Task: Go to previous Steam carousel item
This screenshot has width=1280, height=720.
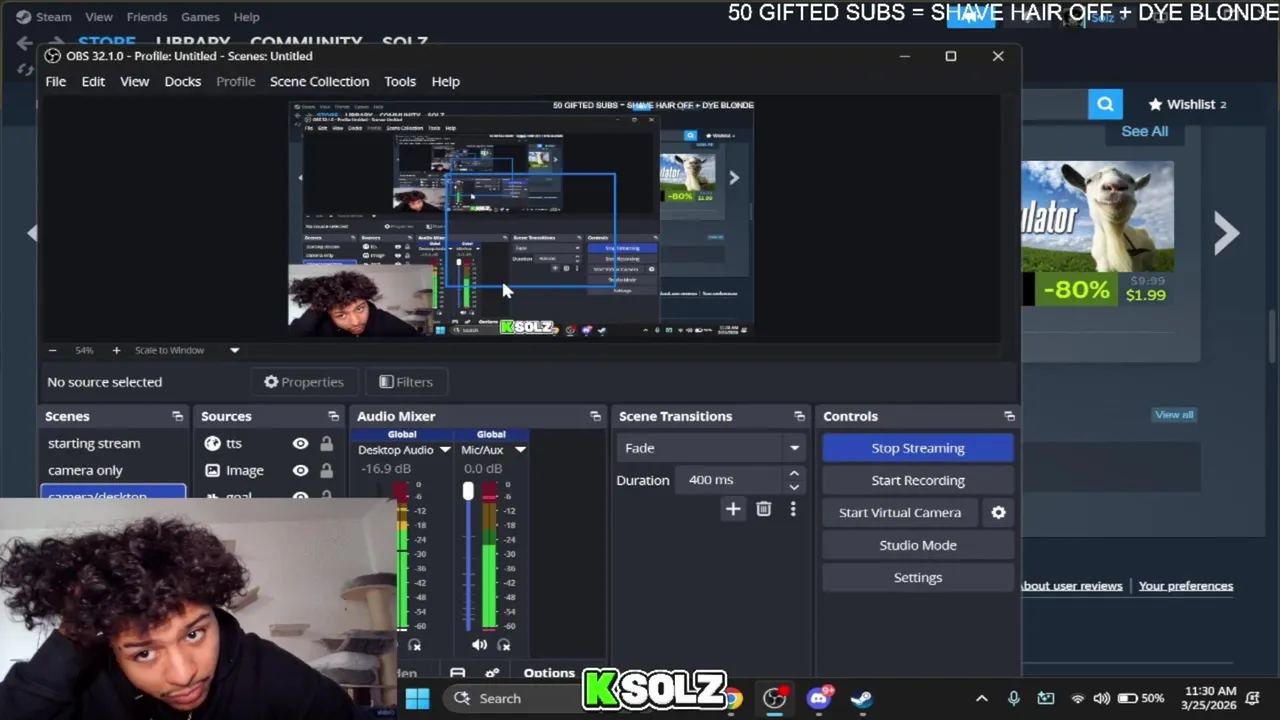Action: click(32, 233)
